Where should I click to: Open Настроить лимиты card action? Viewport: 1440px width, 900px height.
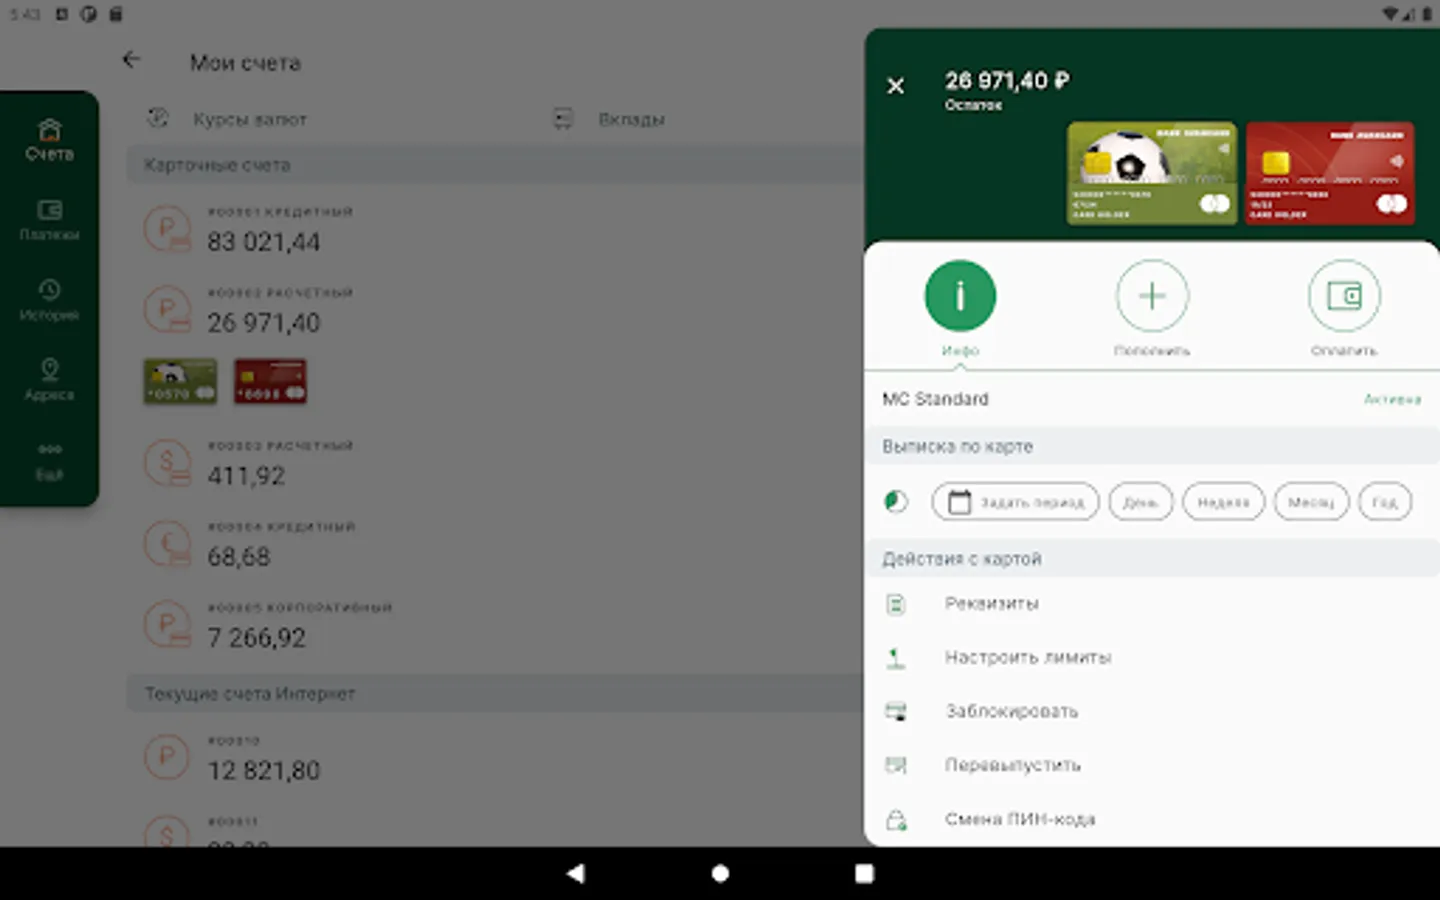(x=1152, y=658)
